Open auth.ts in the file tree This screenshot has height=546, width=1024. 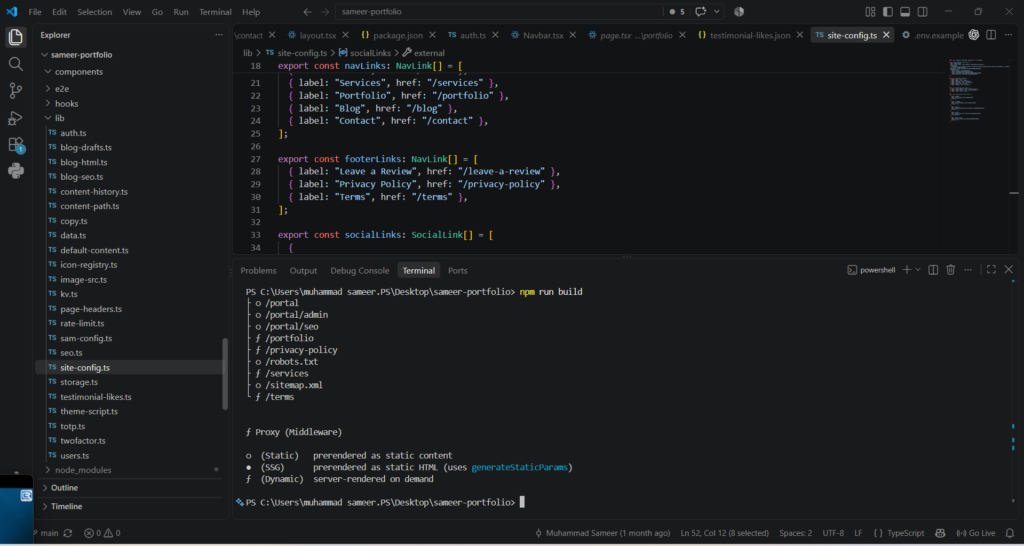[73, 133]
